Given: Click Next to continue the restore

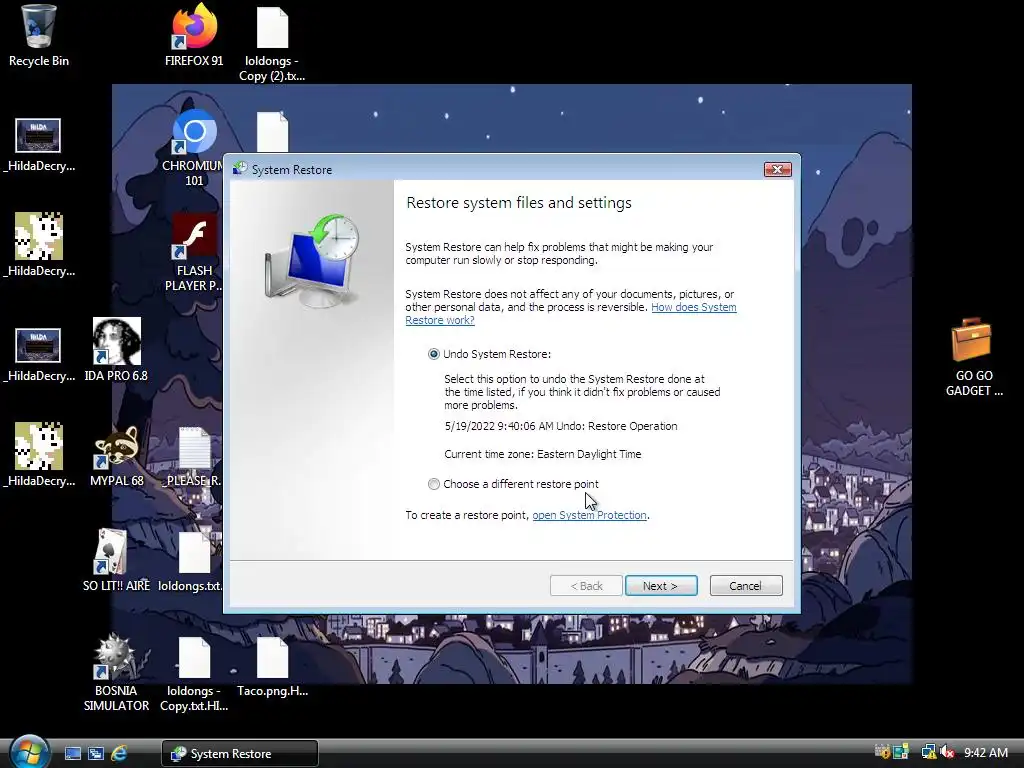Looking at the screenshot, I should click(x=661, y=586).
